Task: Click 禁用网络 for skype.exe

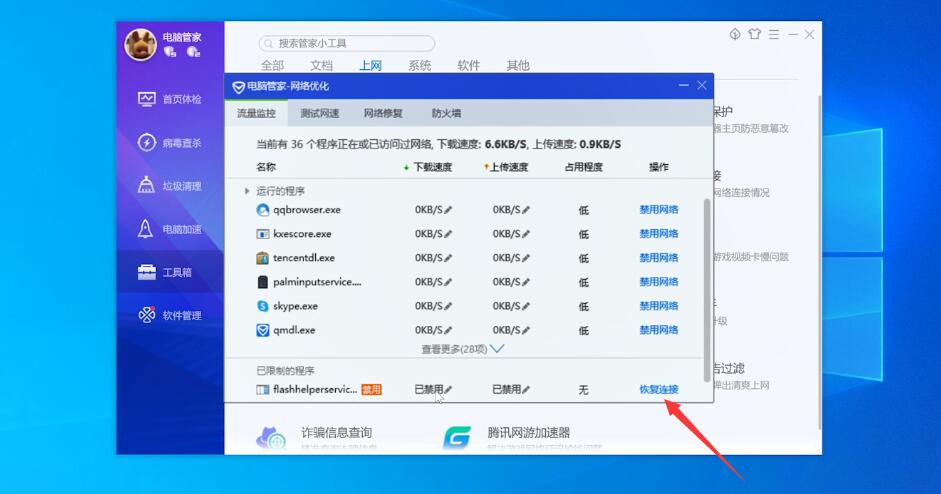Action: coord(658,306)
